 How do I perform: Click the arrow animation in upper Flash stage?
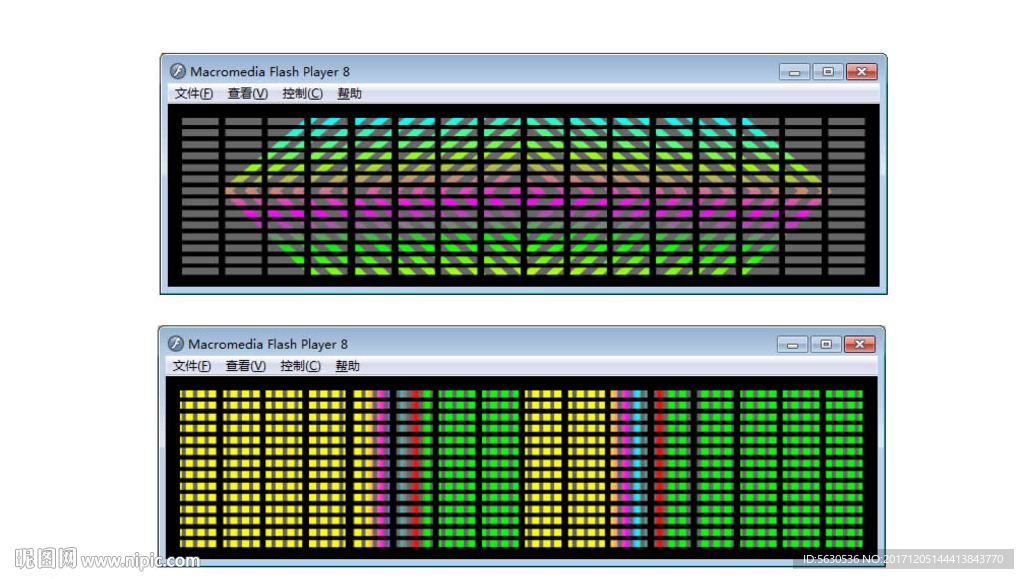click(x=524, y=195)
